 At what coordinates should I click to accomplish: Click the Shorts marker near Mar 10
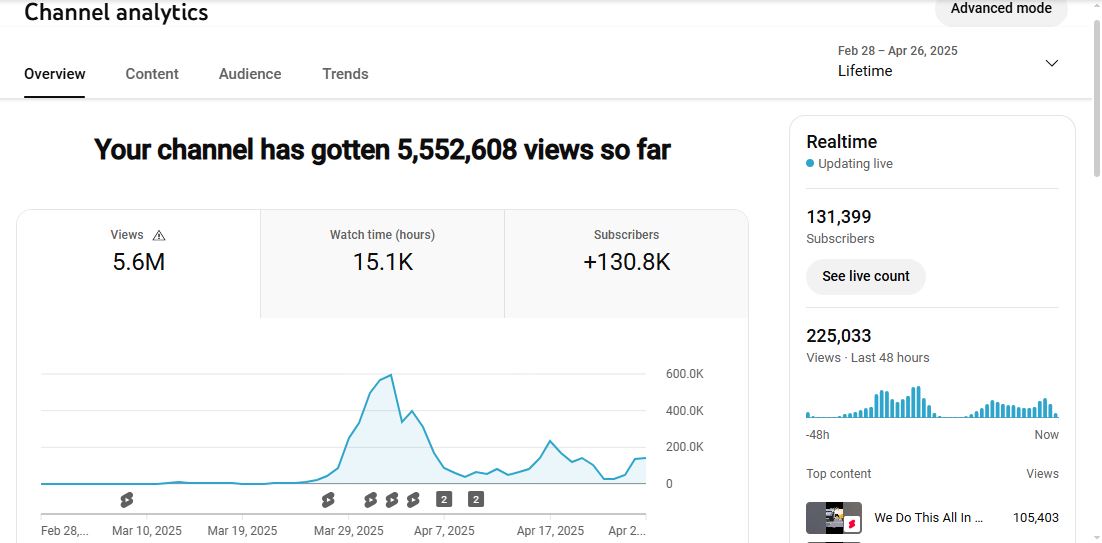pyautogui.click(x=126, y=499)
